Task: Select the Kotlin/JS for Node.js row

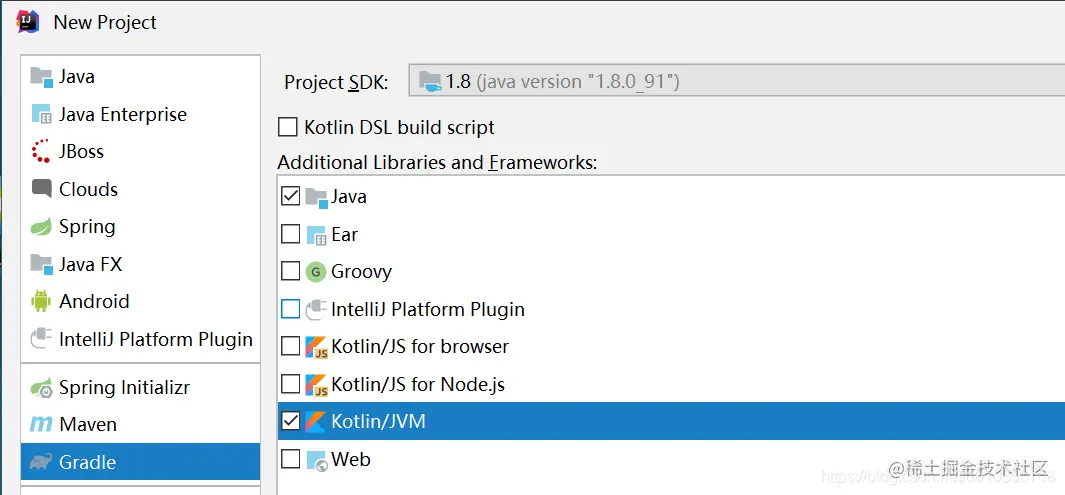Action: tap(420, 384)
